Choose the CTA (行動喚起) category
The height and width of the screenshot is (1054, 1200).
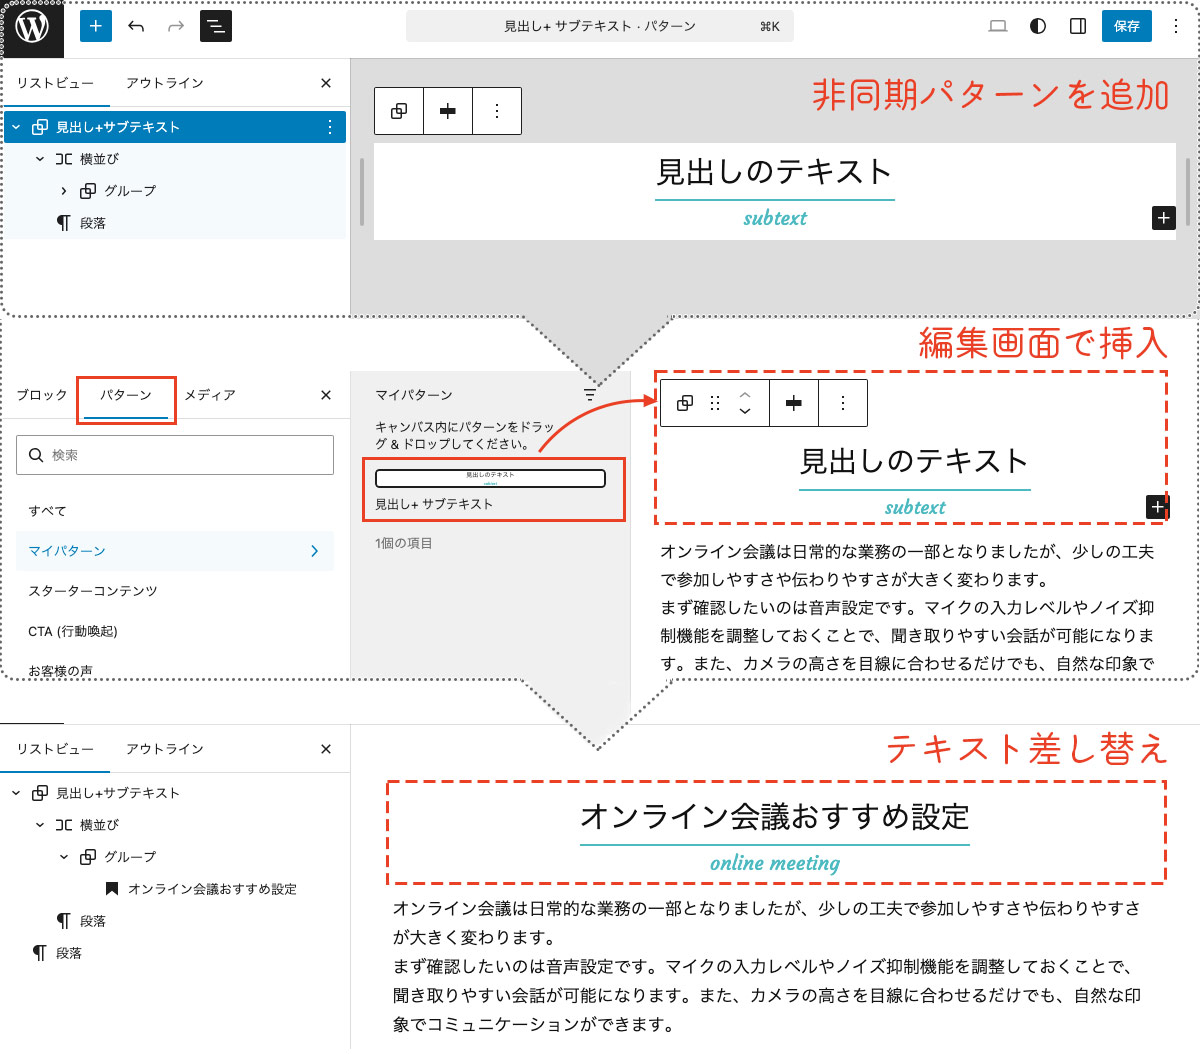tap(175, 631)
